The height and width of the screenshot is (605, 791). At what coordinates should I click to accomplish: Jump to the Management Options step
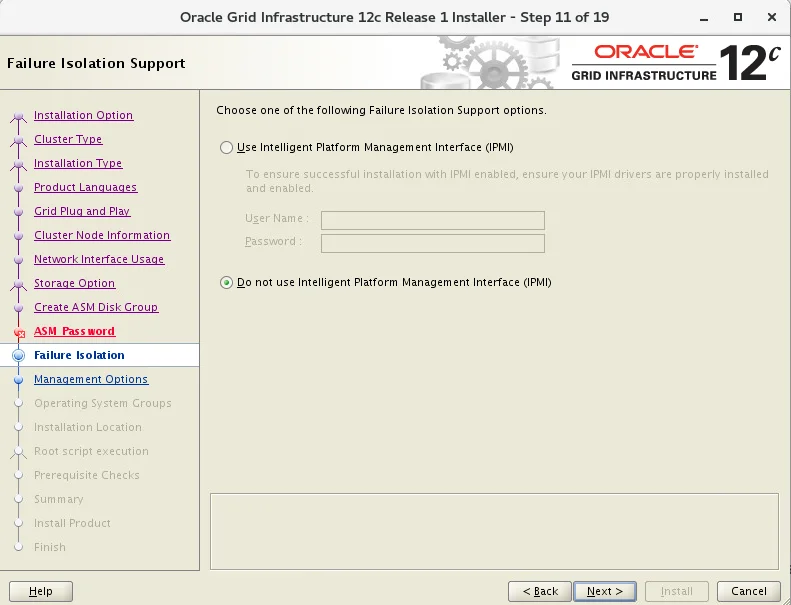(x=91, y=379)
